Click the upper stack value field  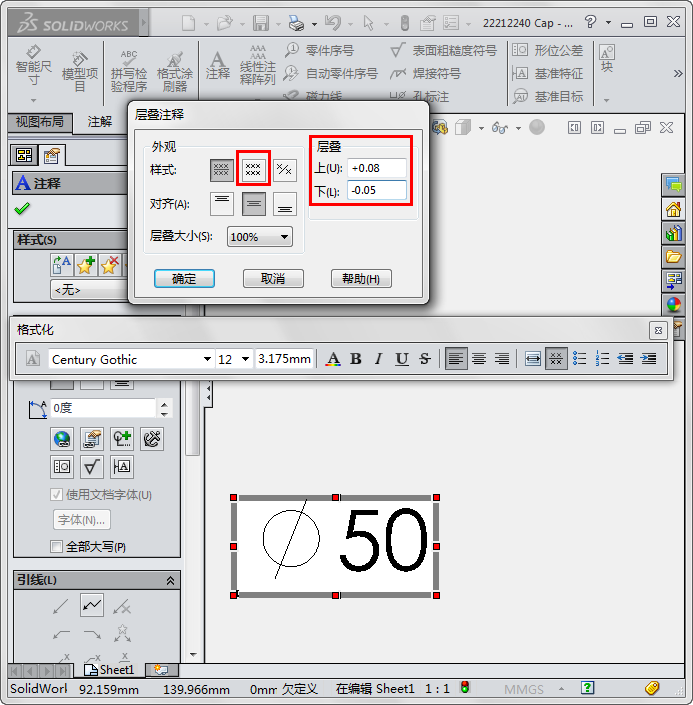[x=377, y=168]
